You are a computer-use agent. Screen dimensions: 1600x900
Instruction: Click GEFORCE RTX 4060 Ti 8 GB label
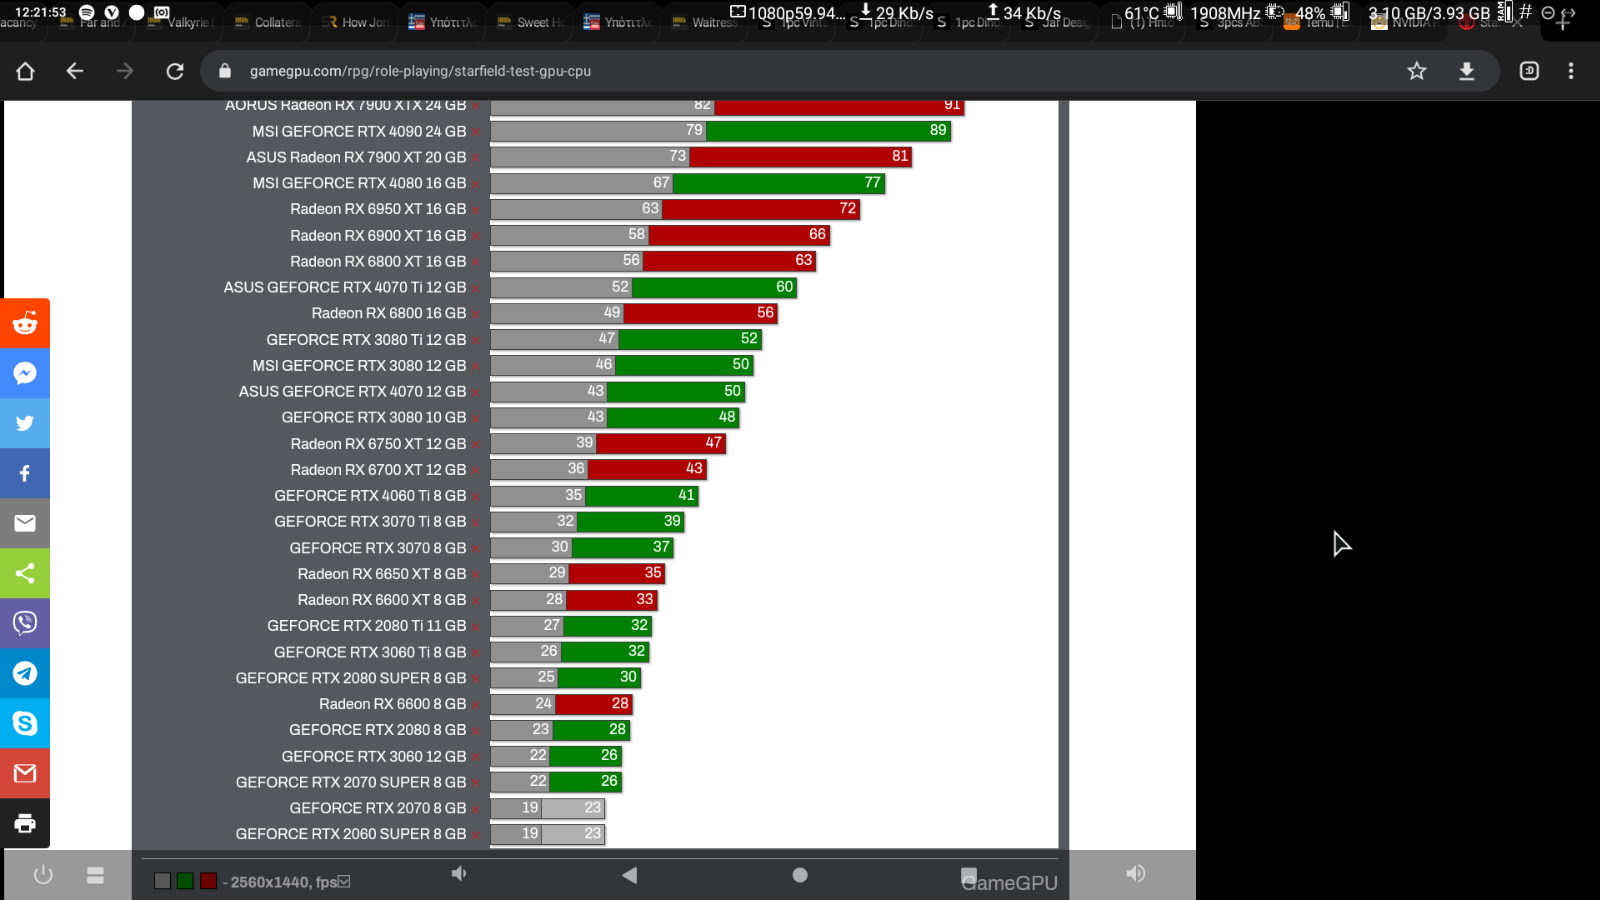[370, 496]
